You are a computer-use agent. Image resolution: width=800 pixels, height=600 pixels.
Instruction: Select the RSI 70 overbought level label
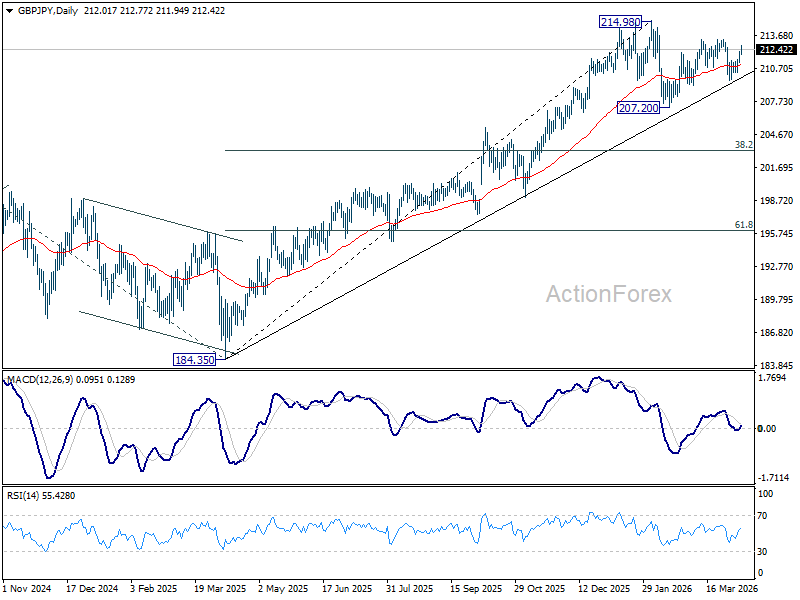pos(762,516)
